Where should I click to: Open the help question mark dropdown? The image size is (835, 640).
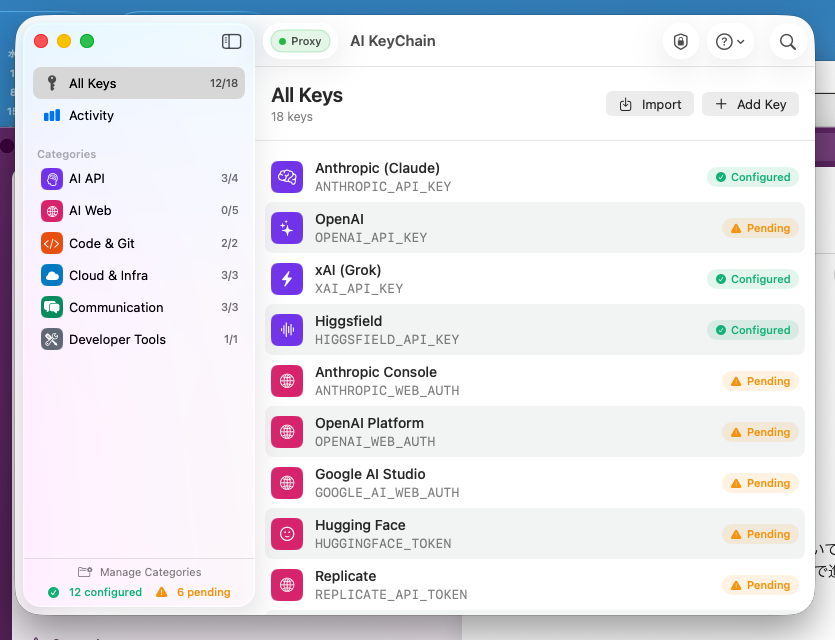(x=727, y=41)
